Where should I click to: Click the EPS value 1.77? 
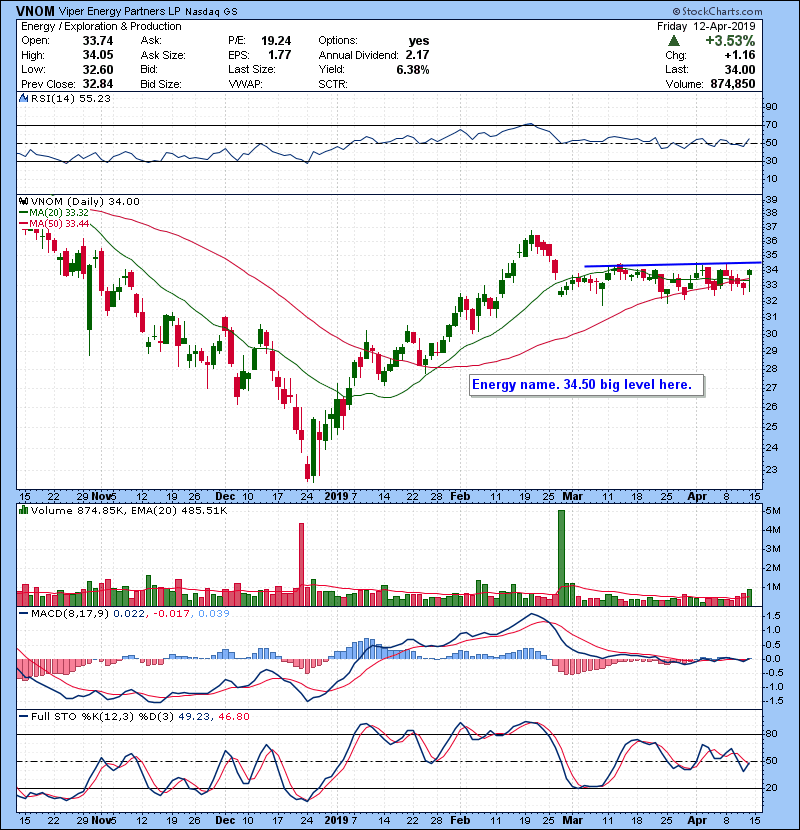pyautogui.click(x=279, y=55)
